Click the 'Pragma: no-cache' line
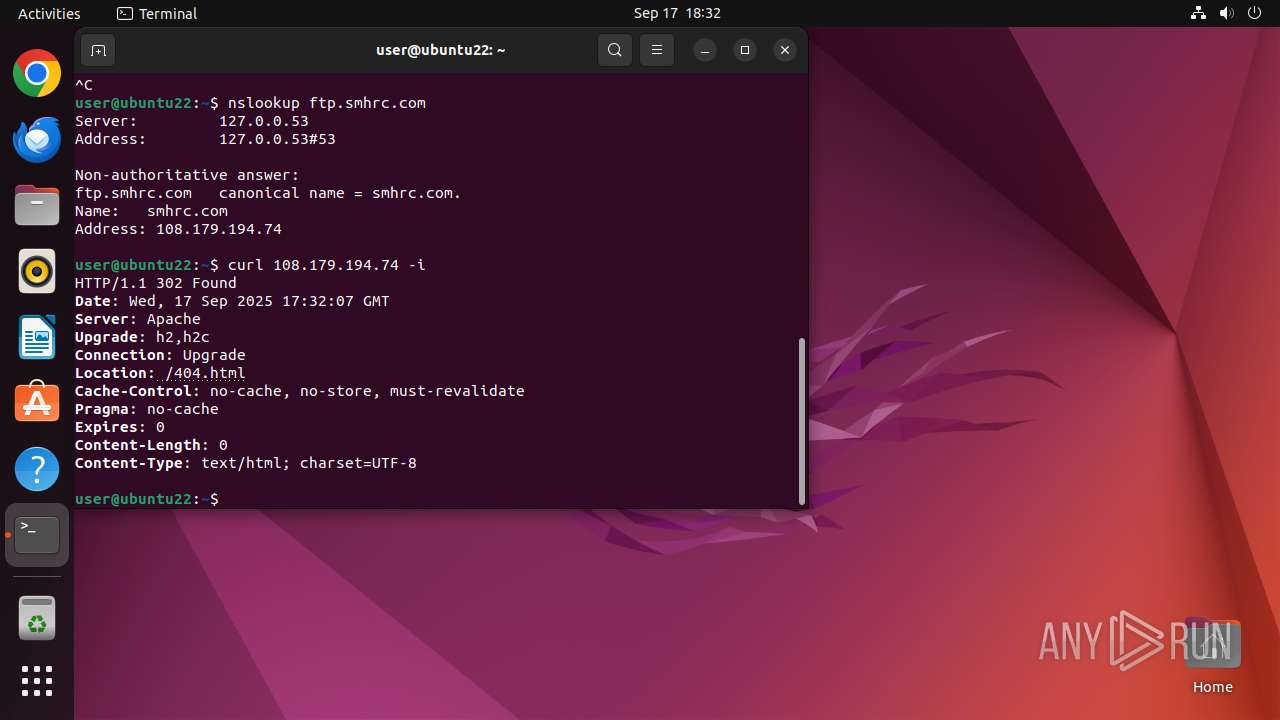 (x=147, y=409)
